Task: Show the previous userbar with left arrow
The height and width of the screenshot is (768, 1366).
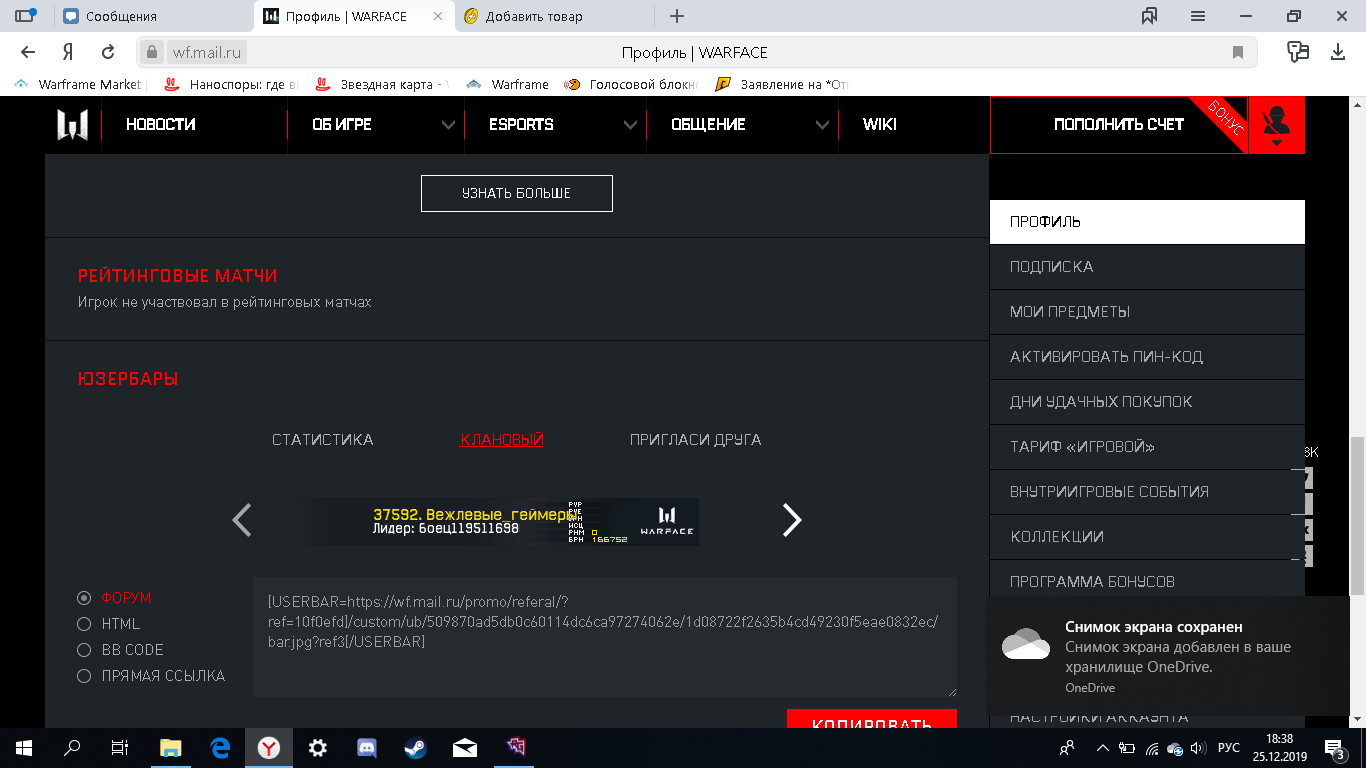Action: 241,520
